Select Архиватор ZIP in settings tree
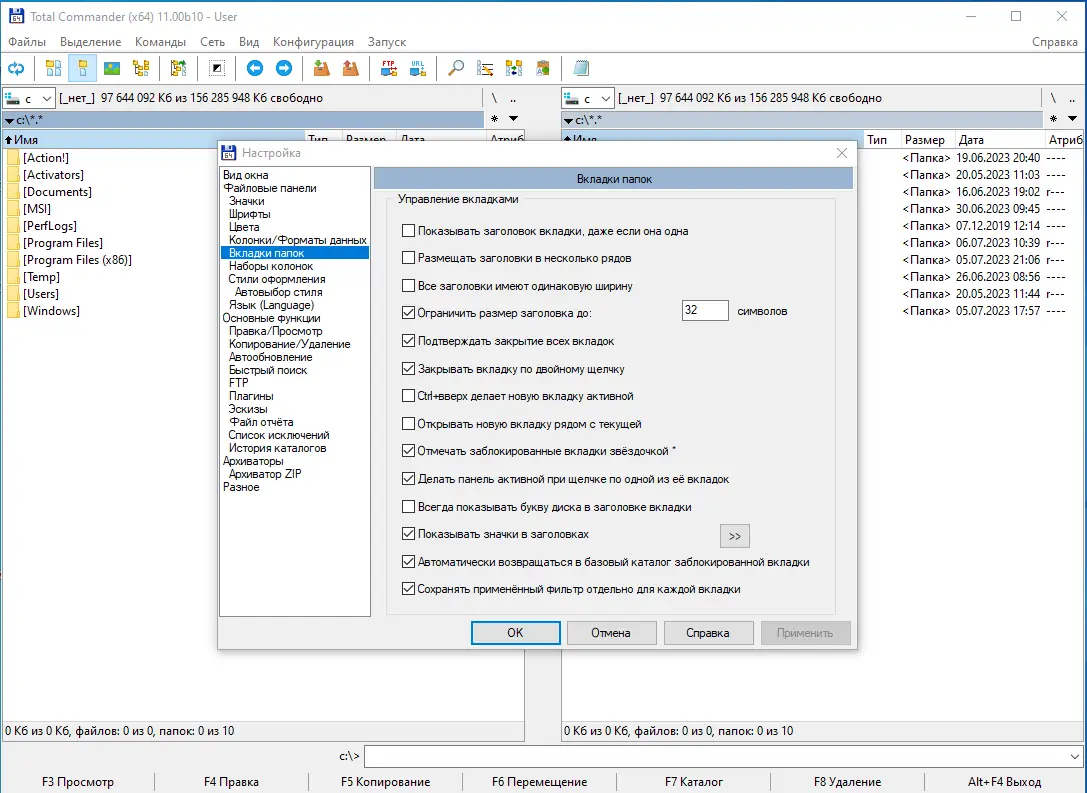Image resolution: width=1087 pixels, height=793 pixels. click(265, 474)
